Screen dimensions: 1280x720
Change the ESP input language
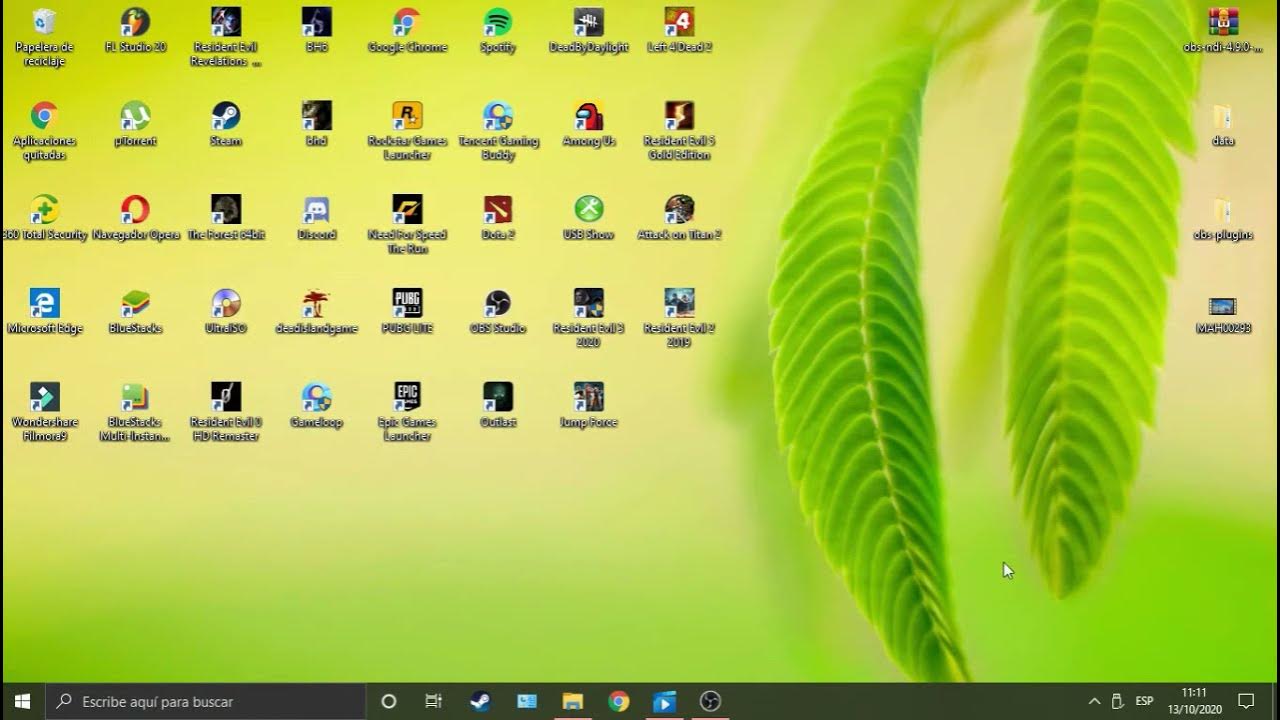tap(1145, 701)
